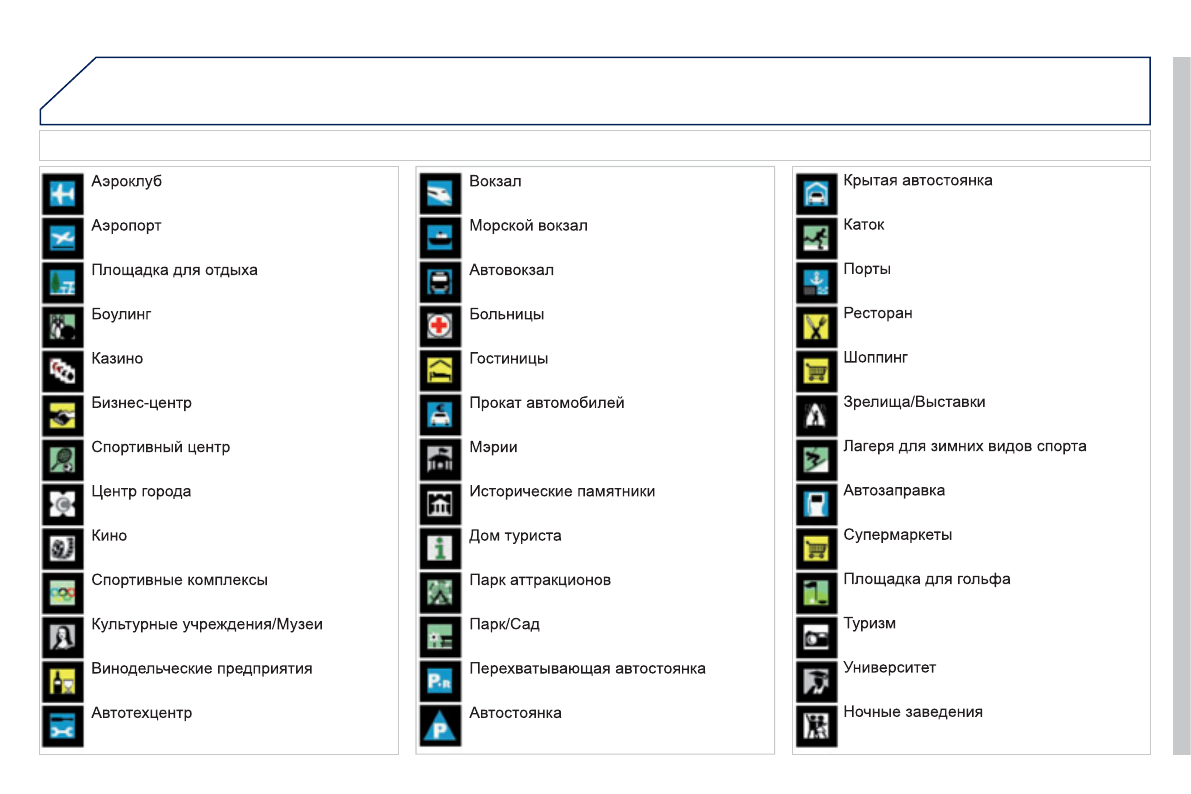Click the Автотехцентр wrench icon
This screenshot has height=794, width=1191.
tap(62, 726)
